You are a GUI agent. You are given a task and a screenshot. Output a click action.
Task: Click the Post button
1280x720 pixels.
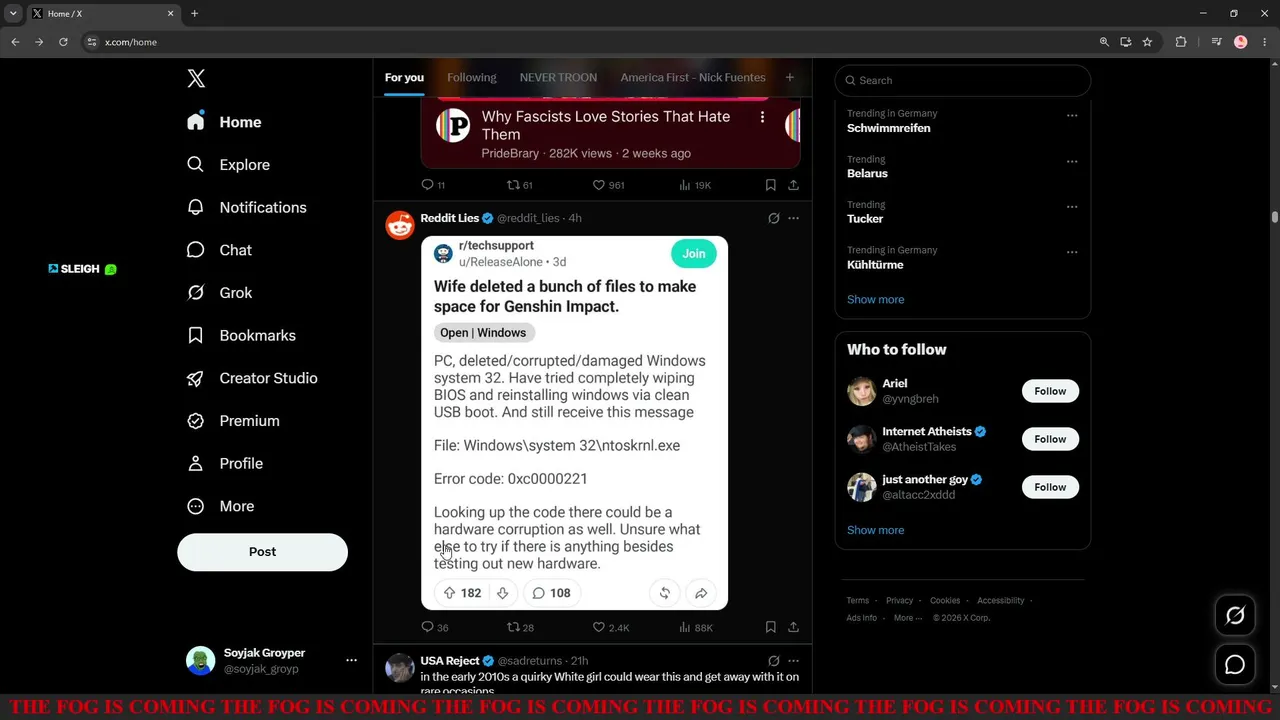point(262,552)
